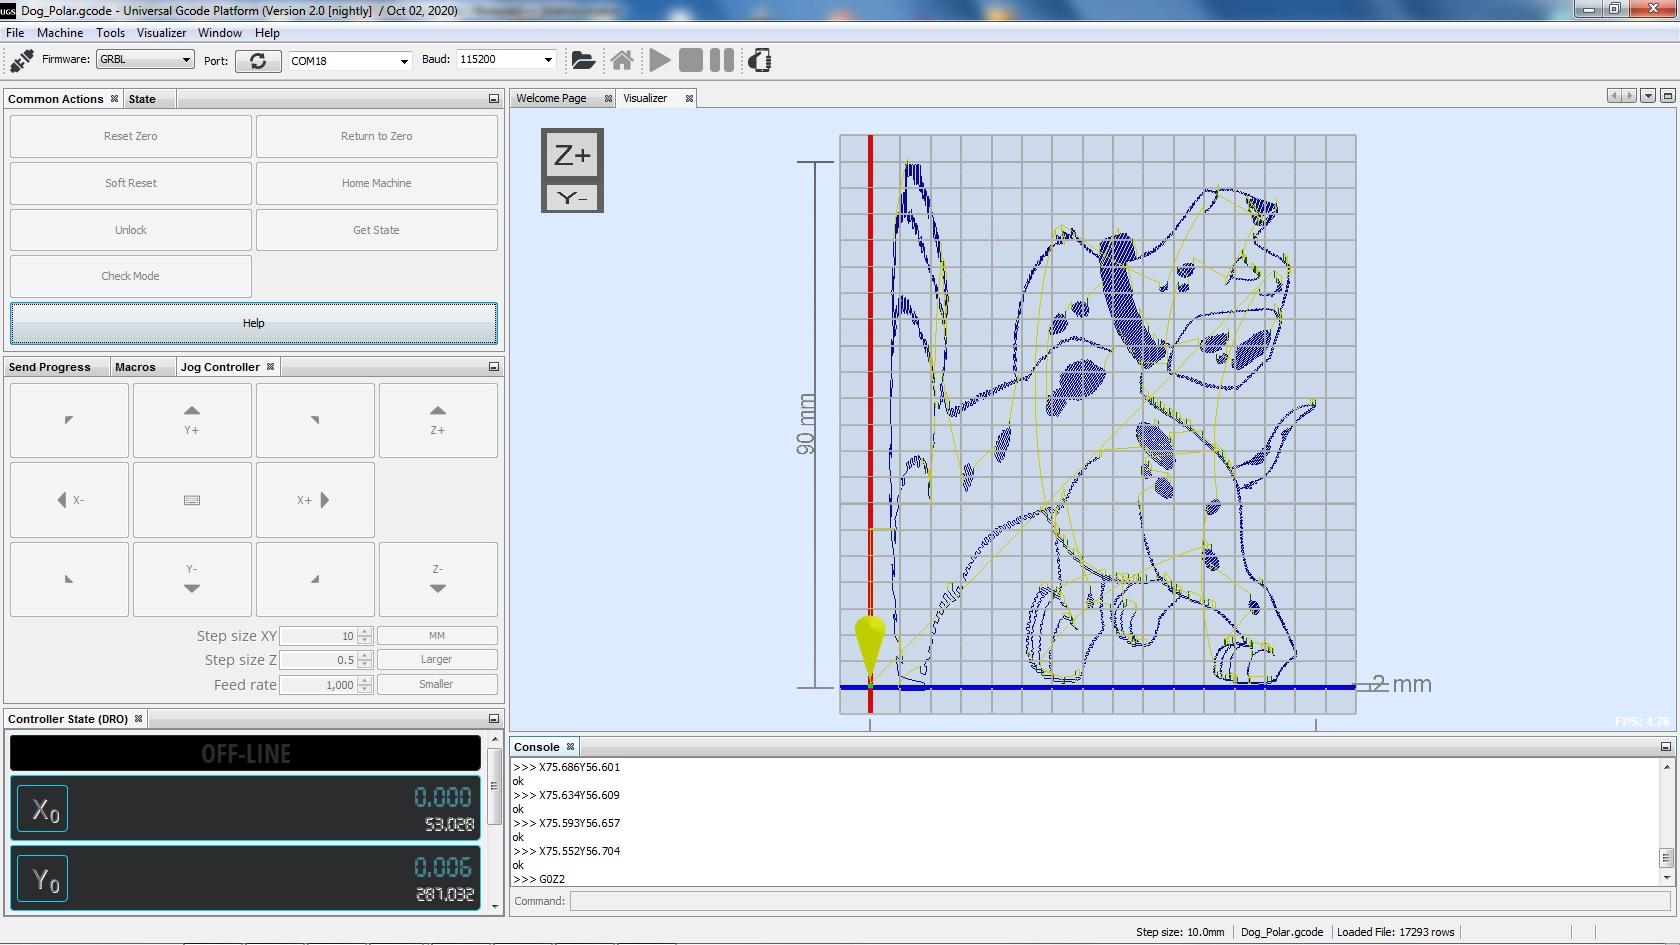Click the keyboard icon in jog panel
The image size is (1680, 945).
(192, 500)
